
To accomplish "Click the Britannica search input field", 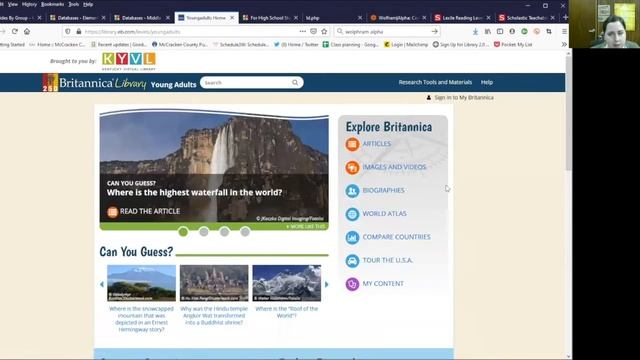I will [x=247, y=83].
